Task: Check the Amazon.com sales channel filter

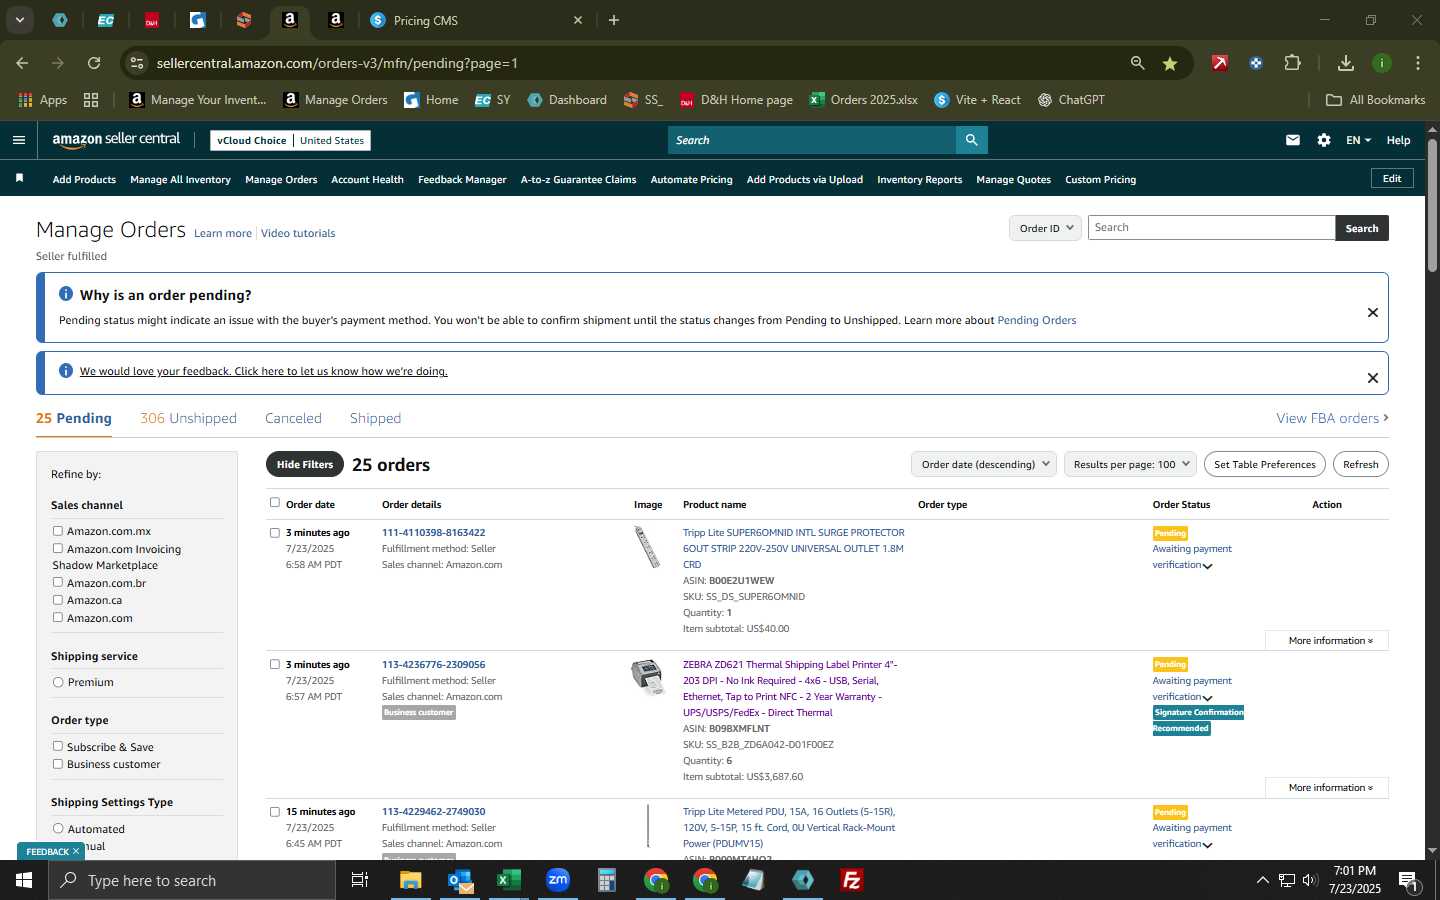Action: (x=58, y=617)
